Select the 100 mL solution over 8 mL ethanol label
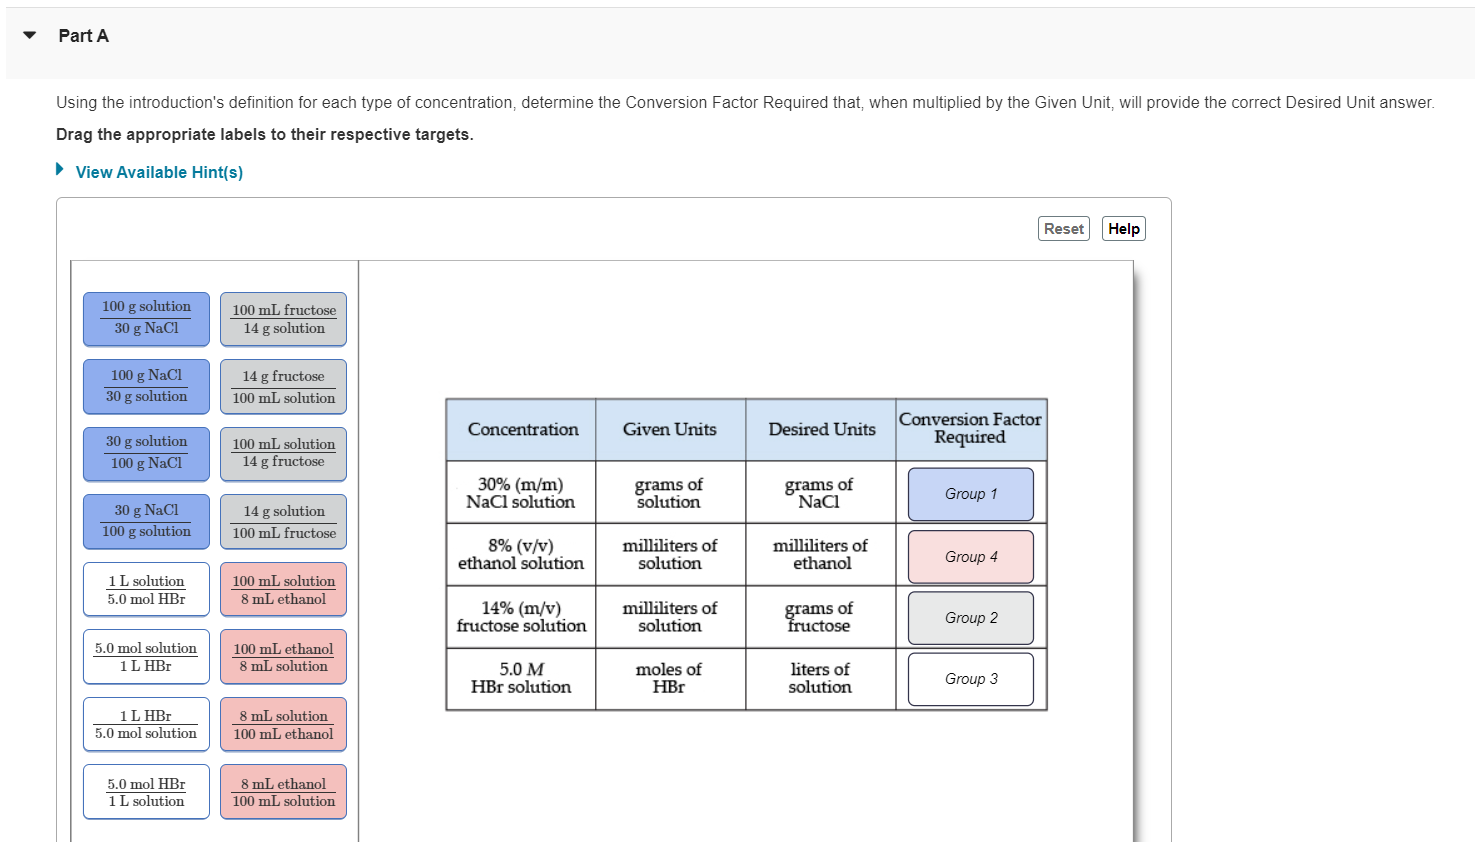The image size is (1475, 861). tap(284, 589)
